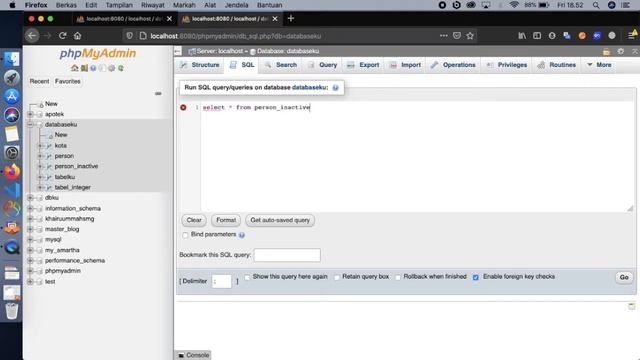The image size is (640, 360).
Task: Open Spotlight search in menu bar
Action: point(596,5)
